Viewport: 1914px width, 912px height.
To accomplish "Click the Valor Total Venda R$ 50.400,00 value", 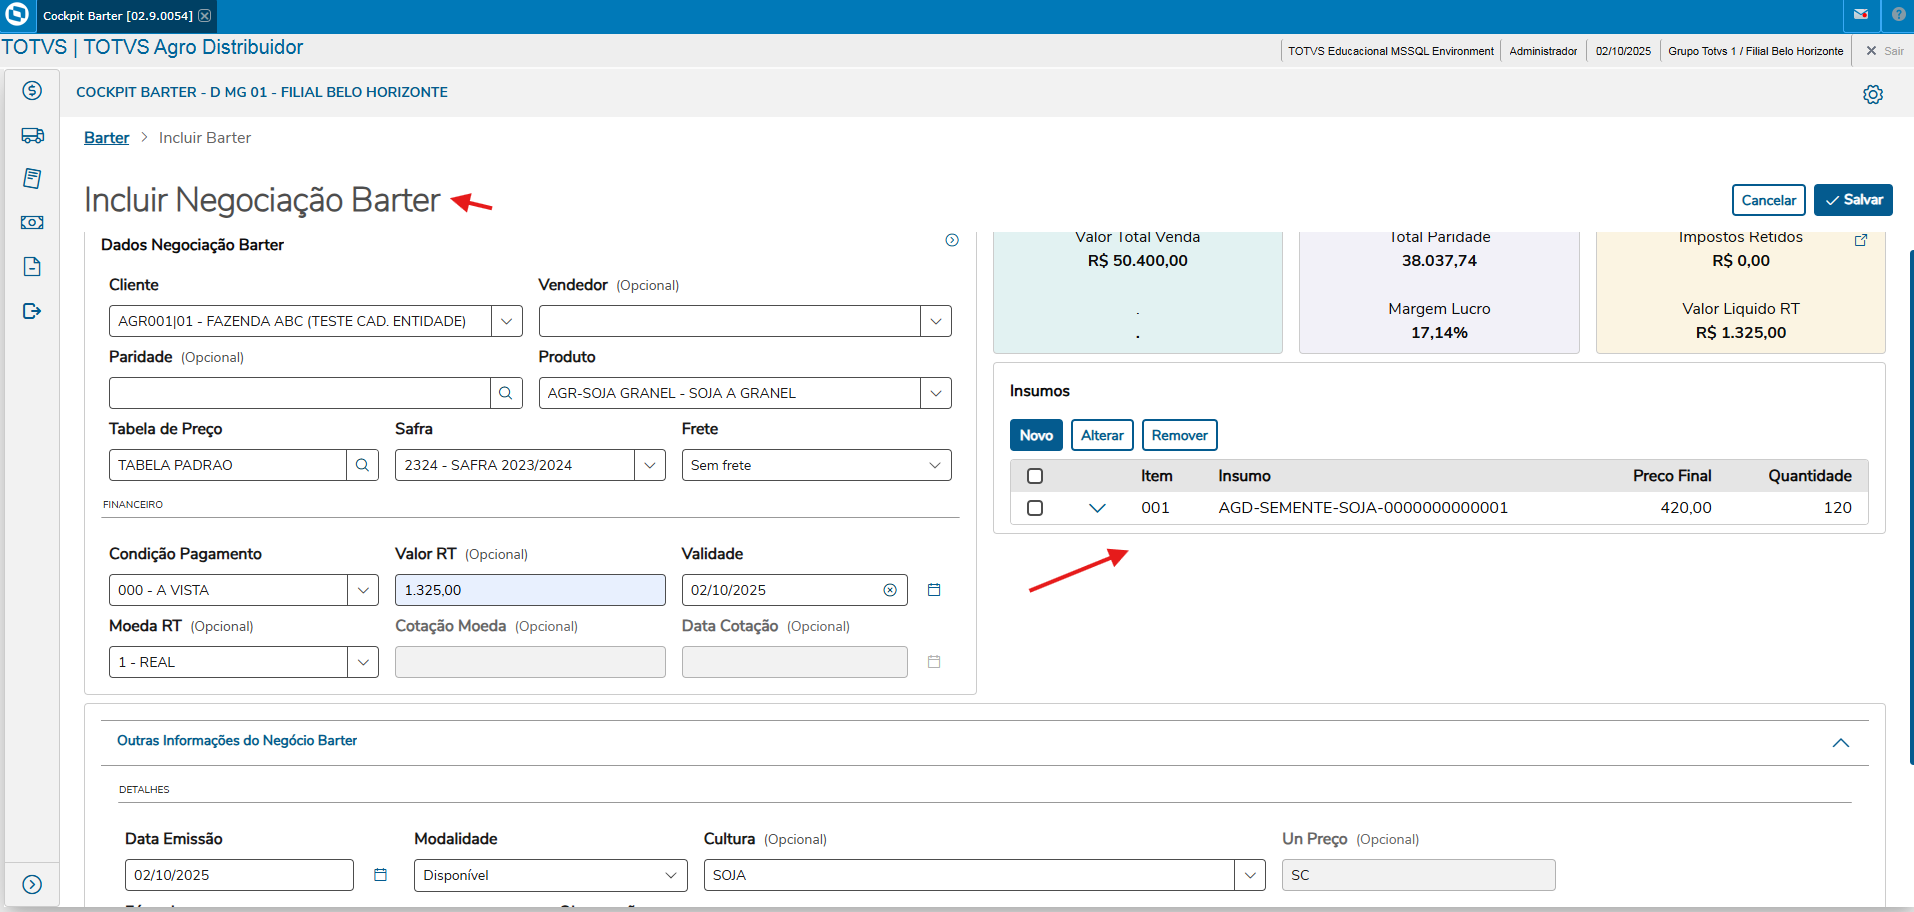I will pyautogui.click(x=1138, y=261).
